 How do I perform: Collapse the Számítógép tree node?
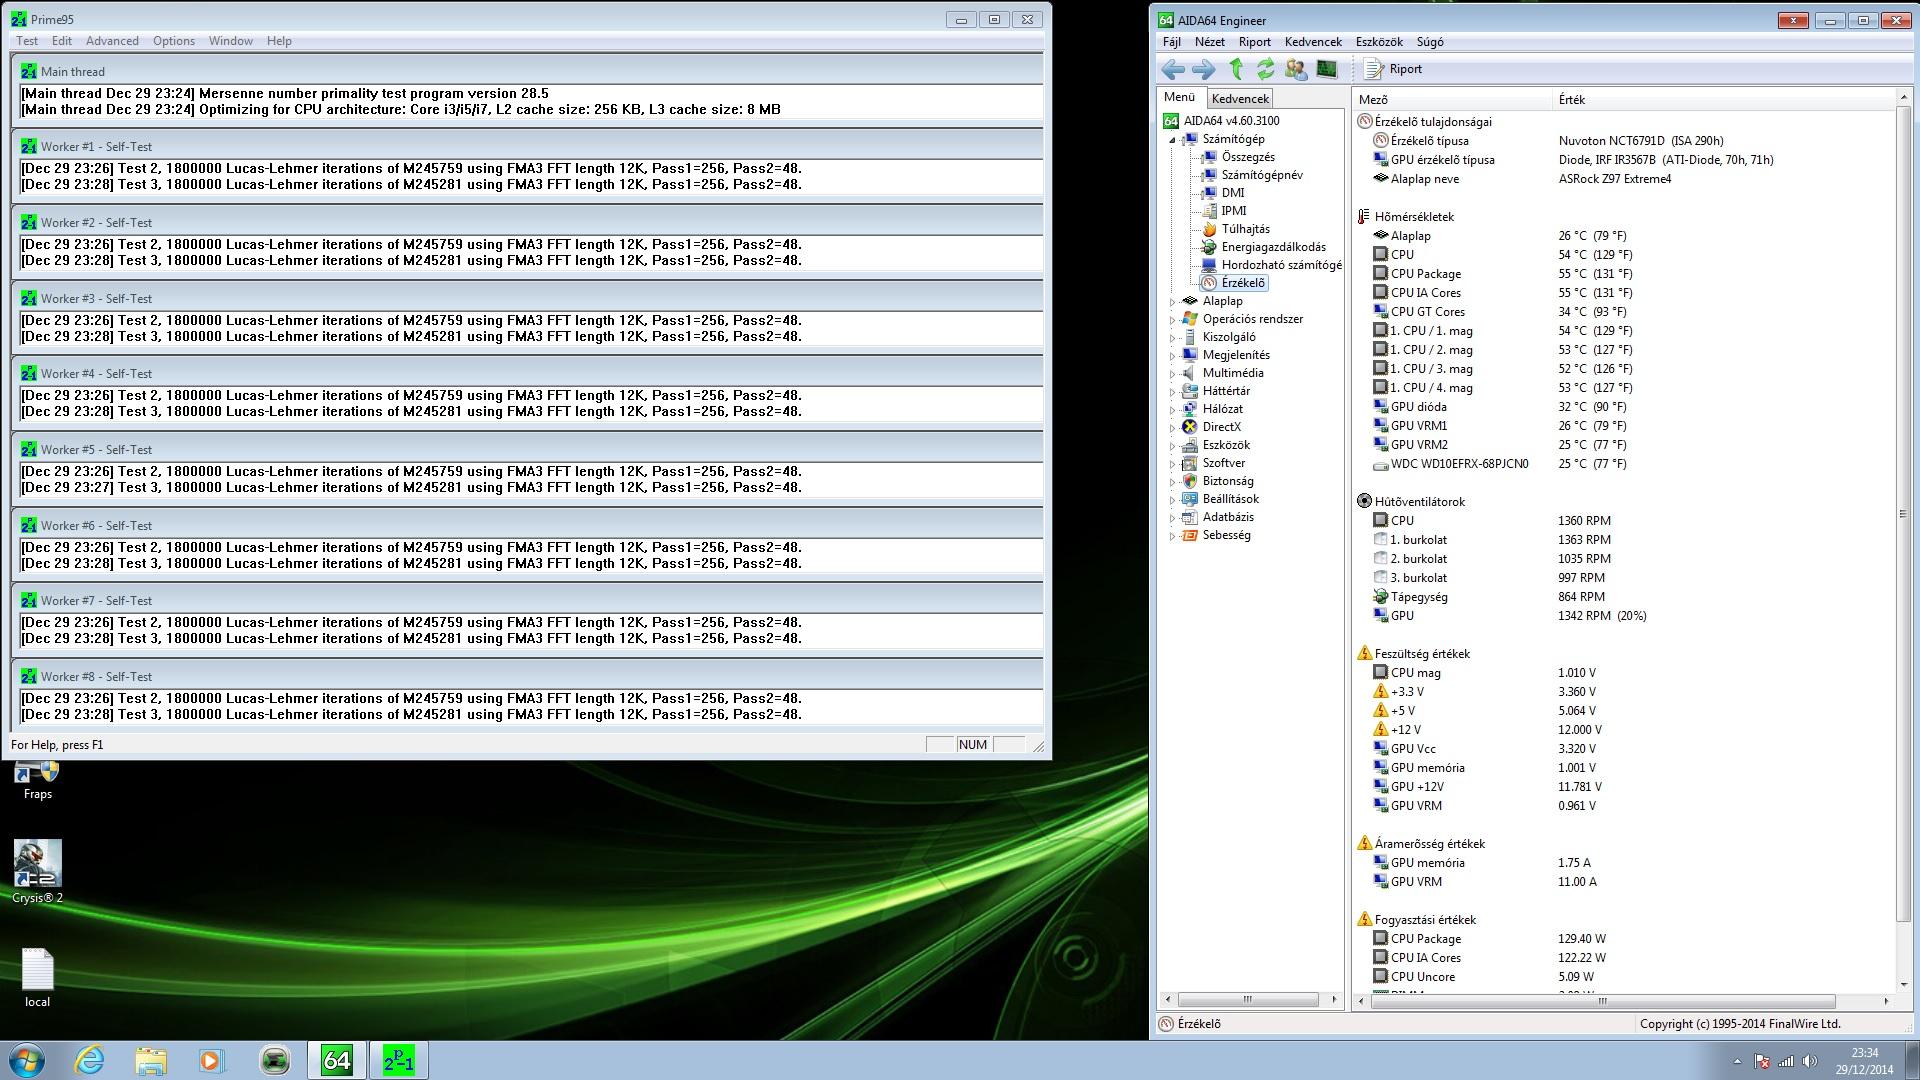[1173, 140]
